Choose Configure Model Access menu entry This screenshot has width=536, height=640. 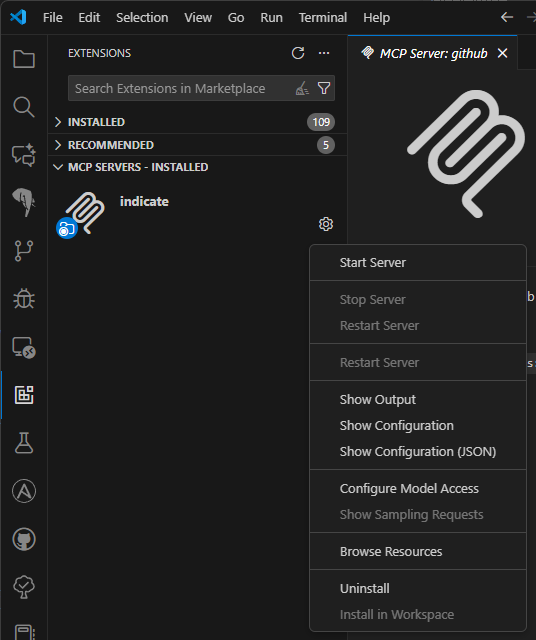click(418, 489)
